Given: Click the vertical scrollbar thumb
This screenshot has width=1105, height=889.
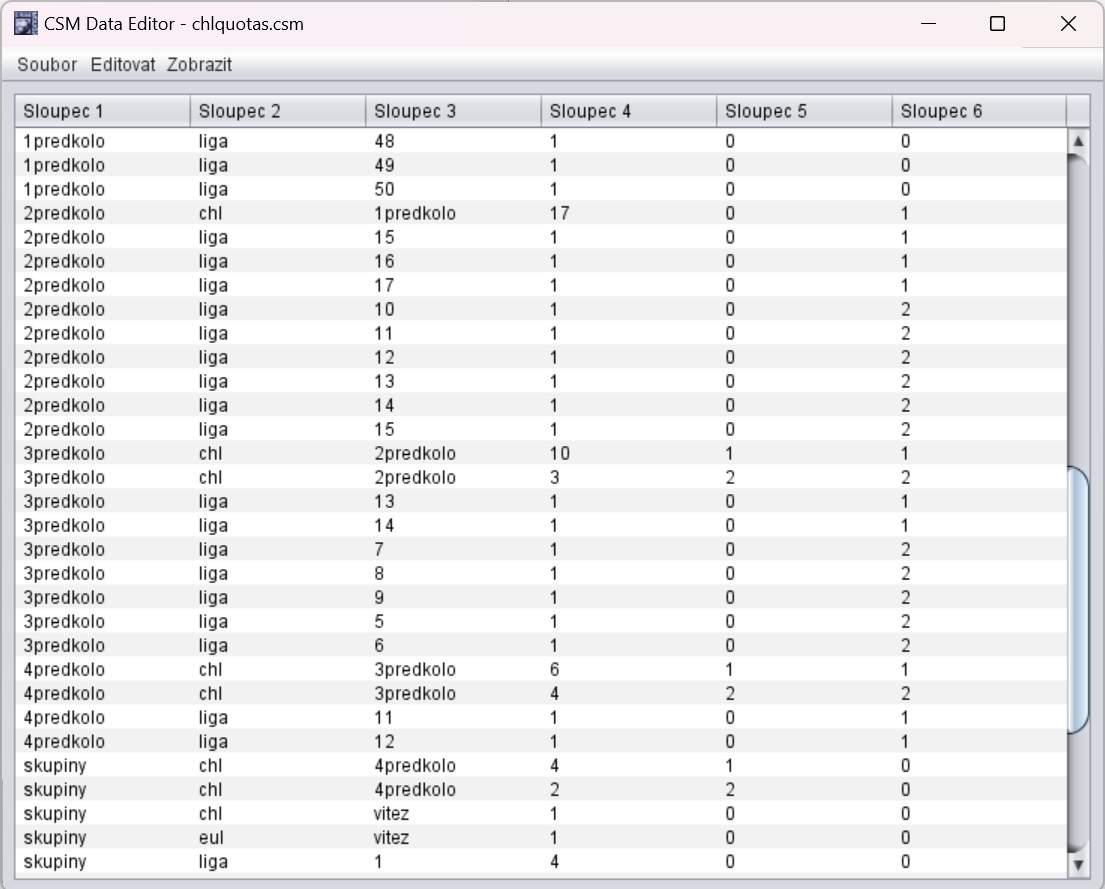Looking at the screenshot, I should tap(1078, 600).
